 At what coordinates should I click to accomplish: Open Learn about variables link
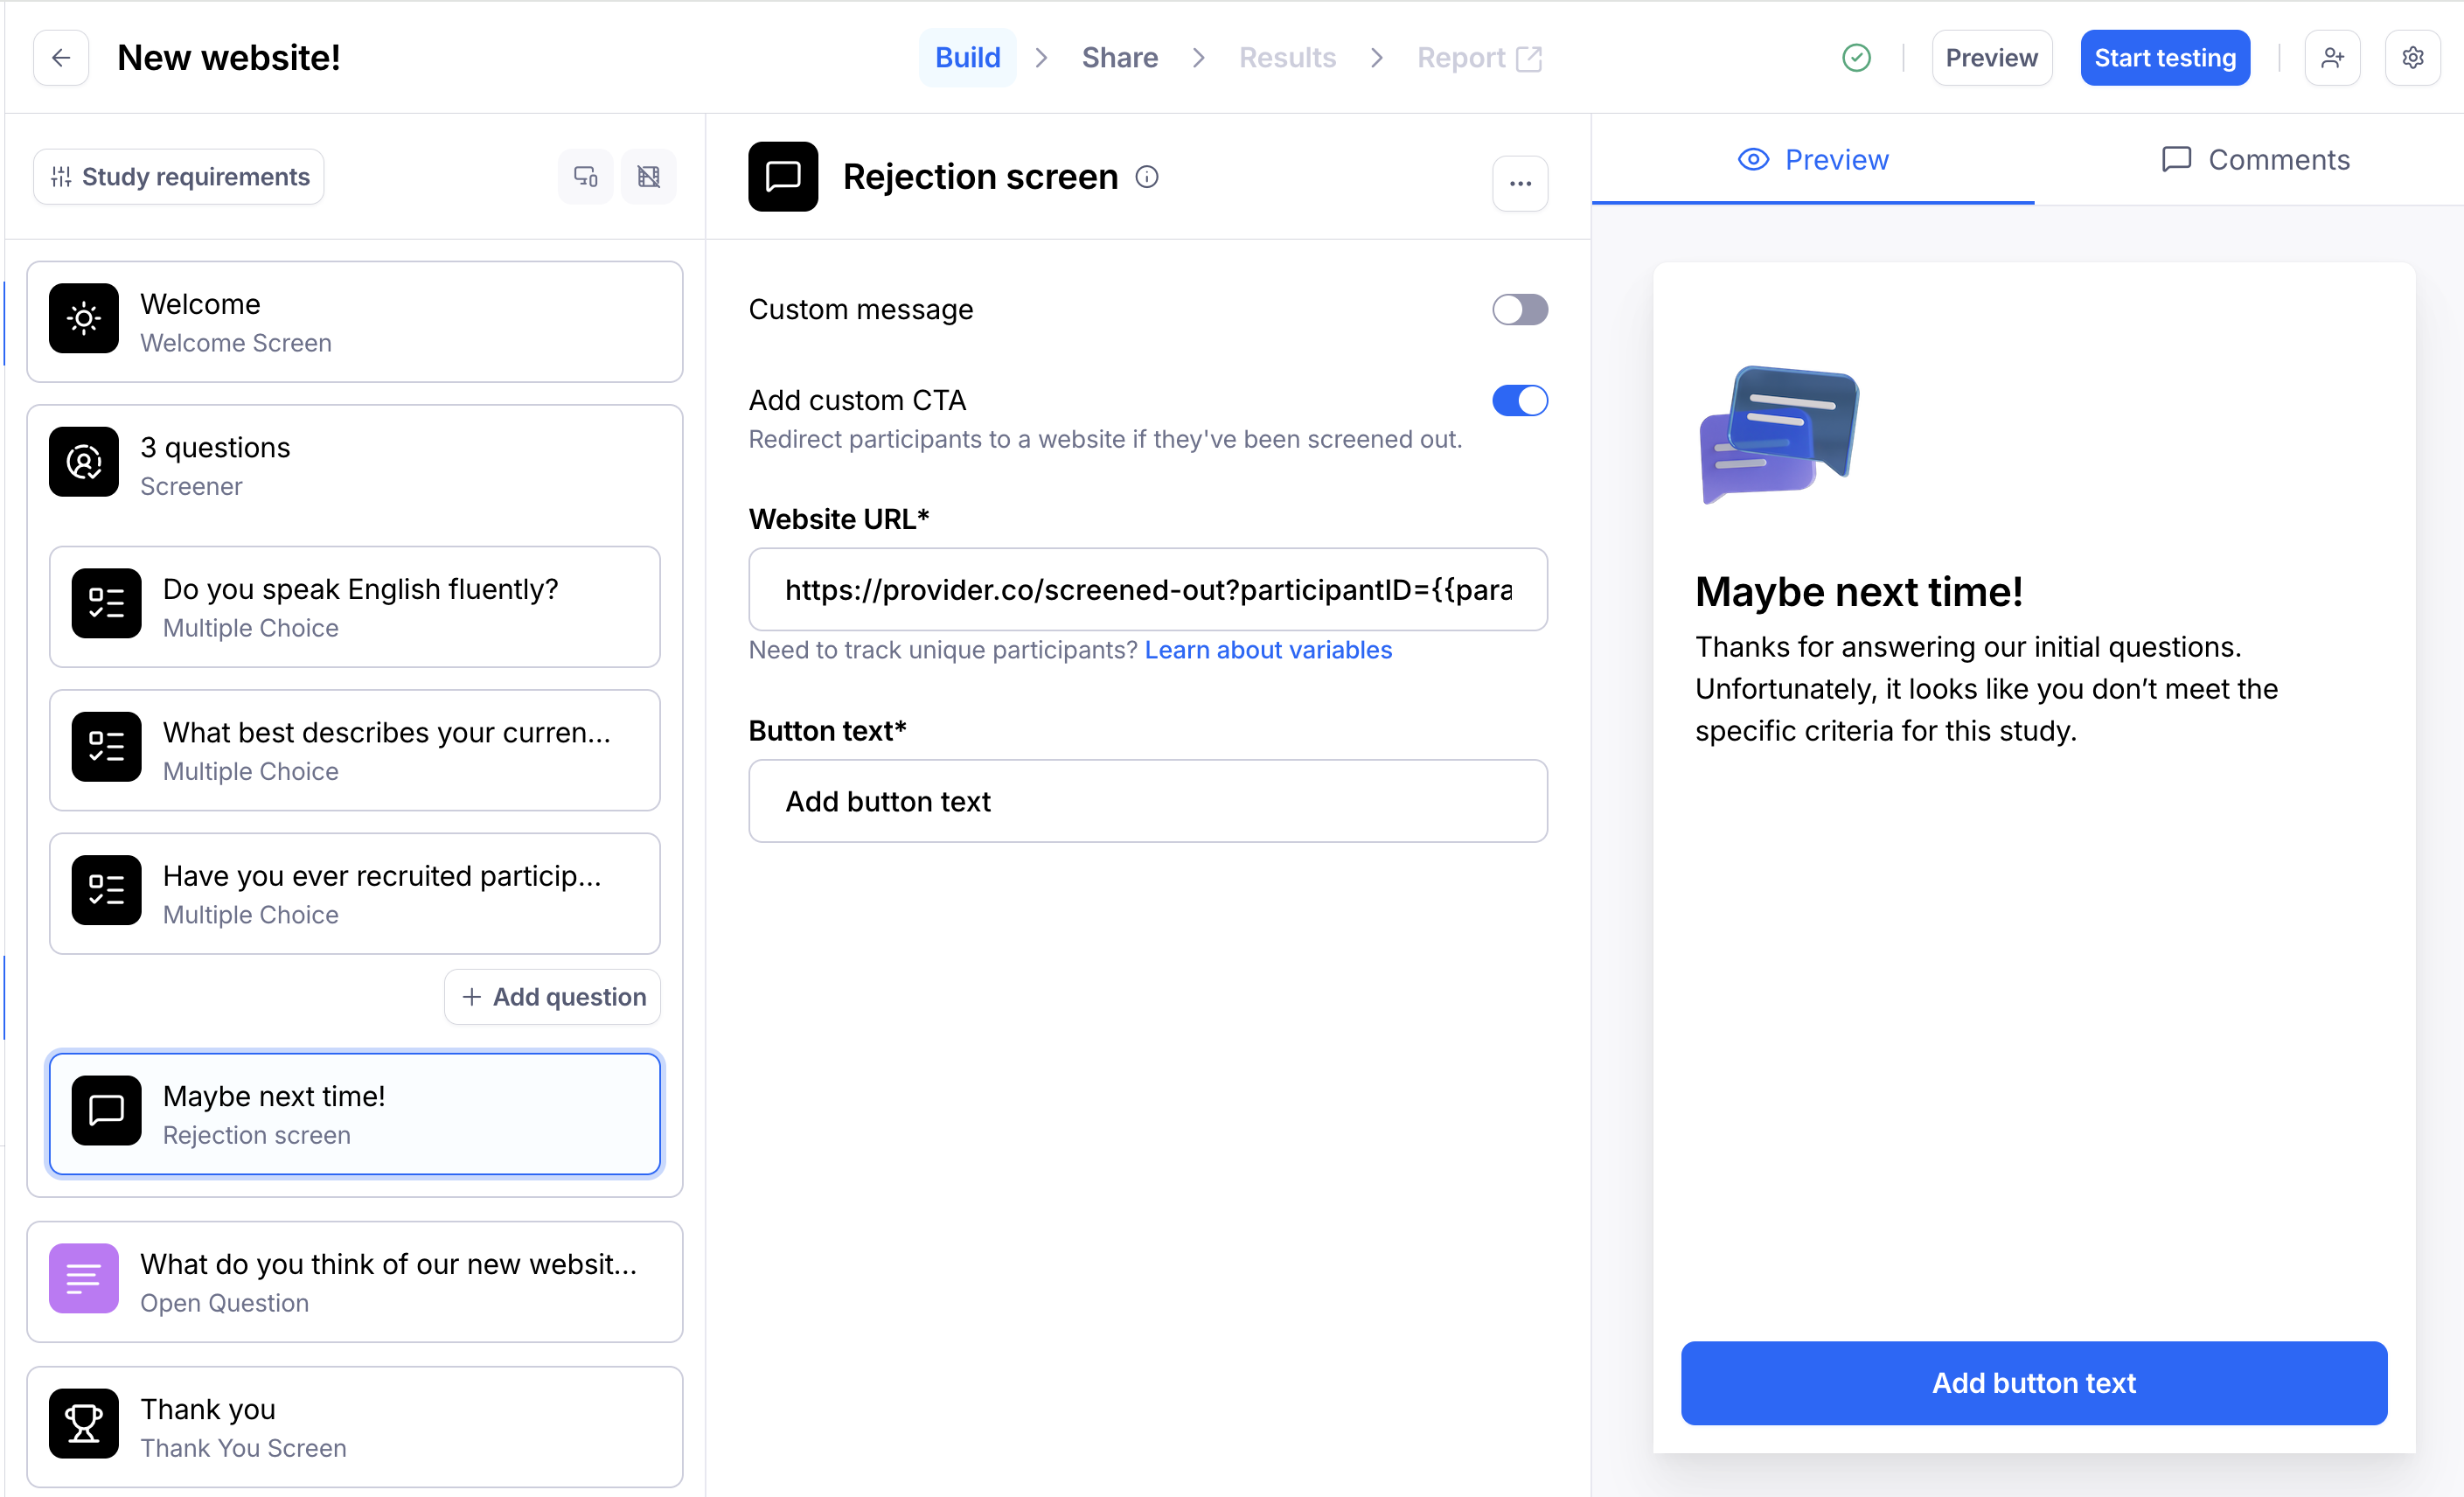tap(1267, 650)
